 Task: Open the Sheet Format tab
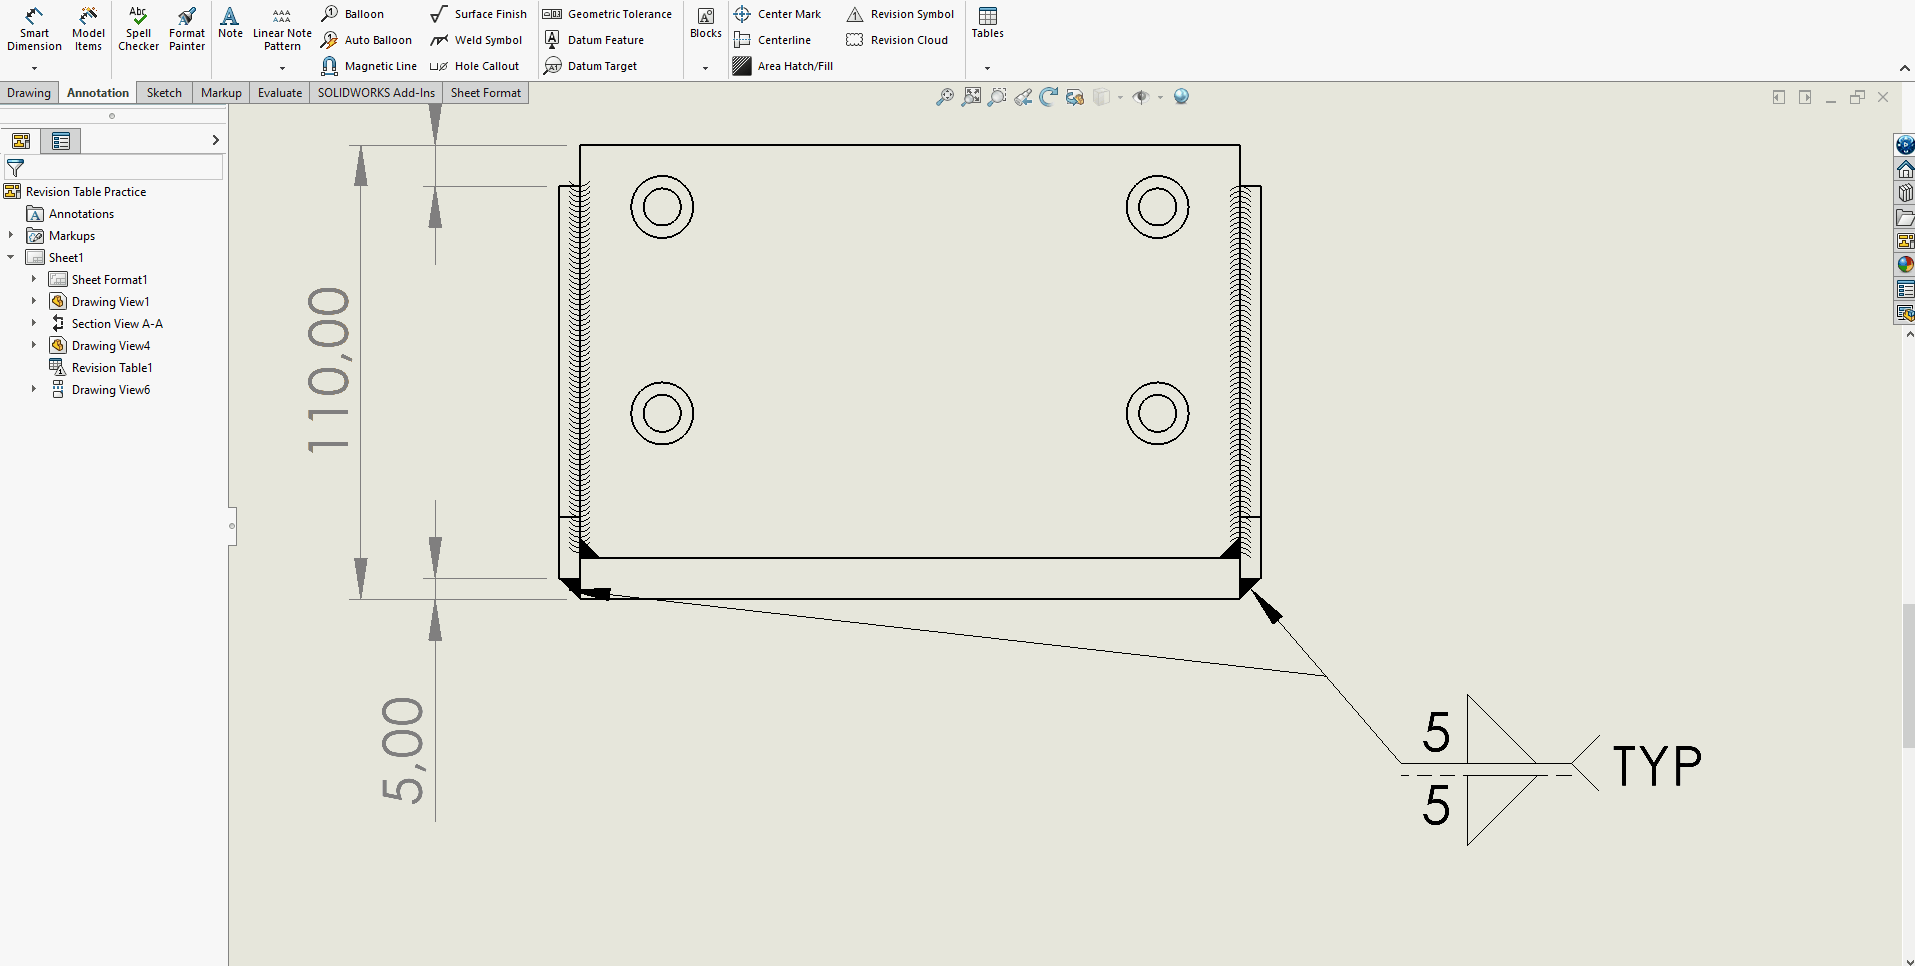[485, 93]
